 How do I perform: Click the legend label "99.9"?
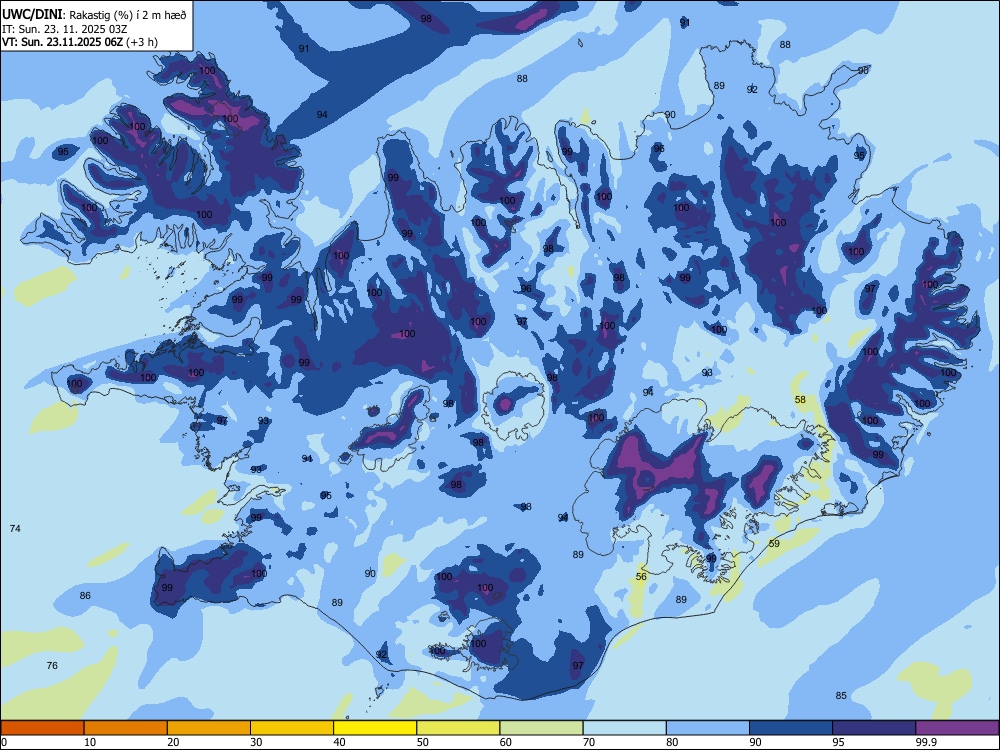[926, 742]
